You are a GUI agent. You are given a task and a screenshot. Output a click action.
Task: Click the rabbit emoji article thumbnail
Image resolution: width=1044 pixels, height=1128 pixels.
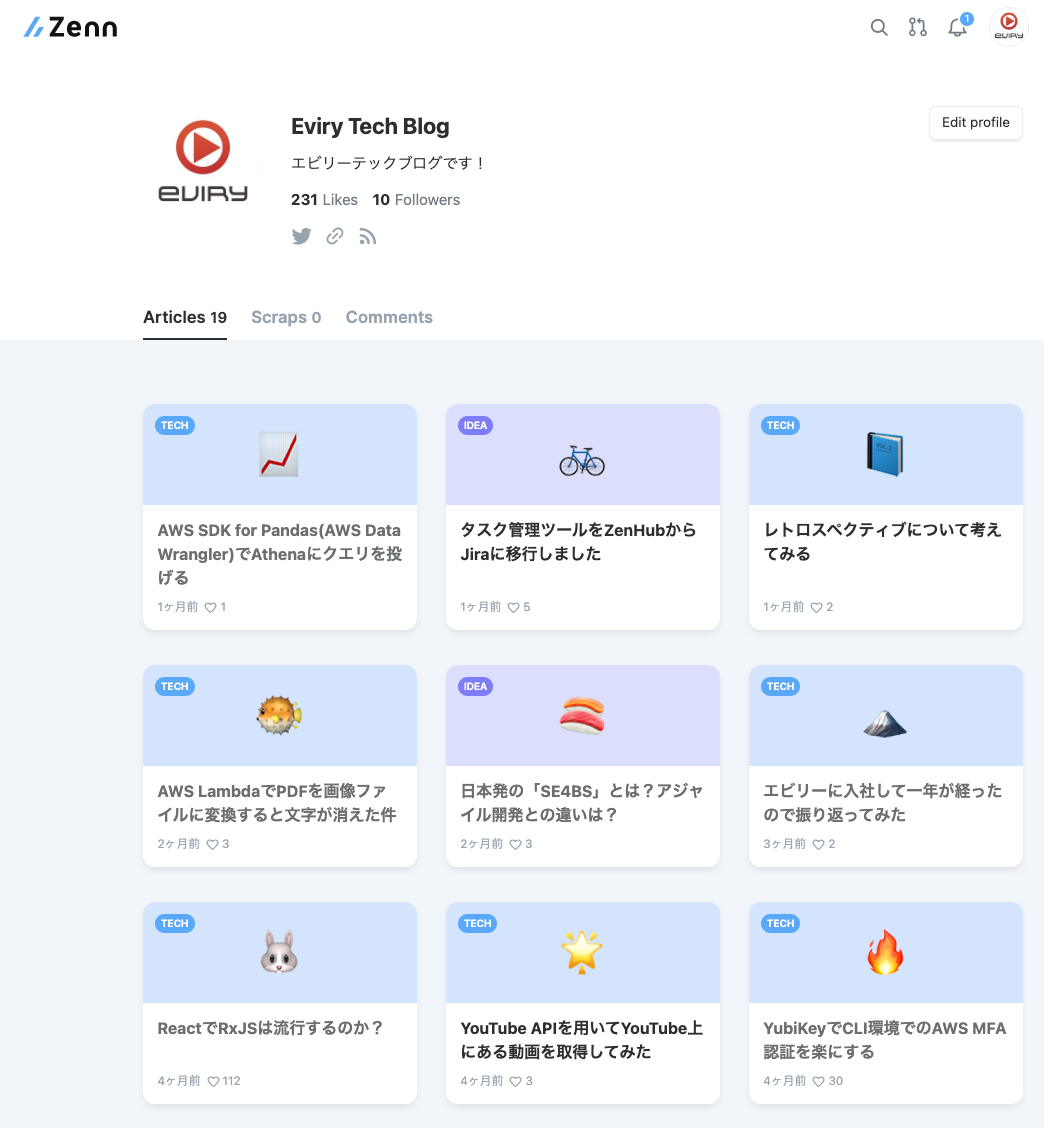pyautogui.click(x=279, y=952)
